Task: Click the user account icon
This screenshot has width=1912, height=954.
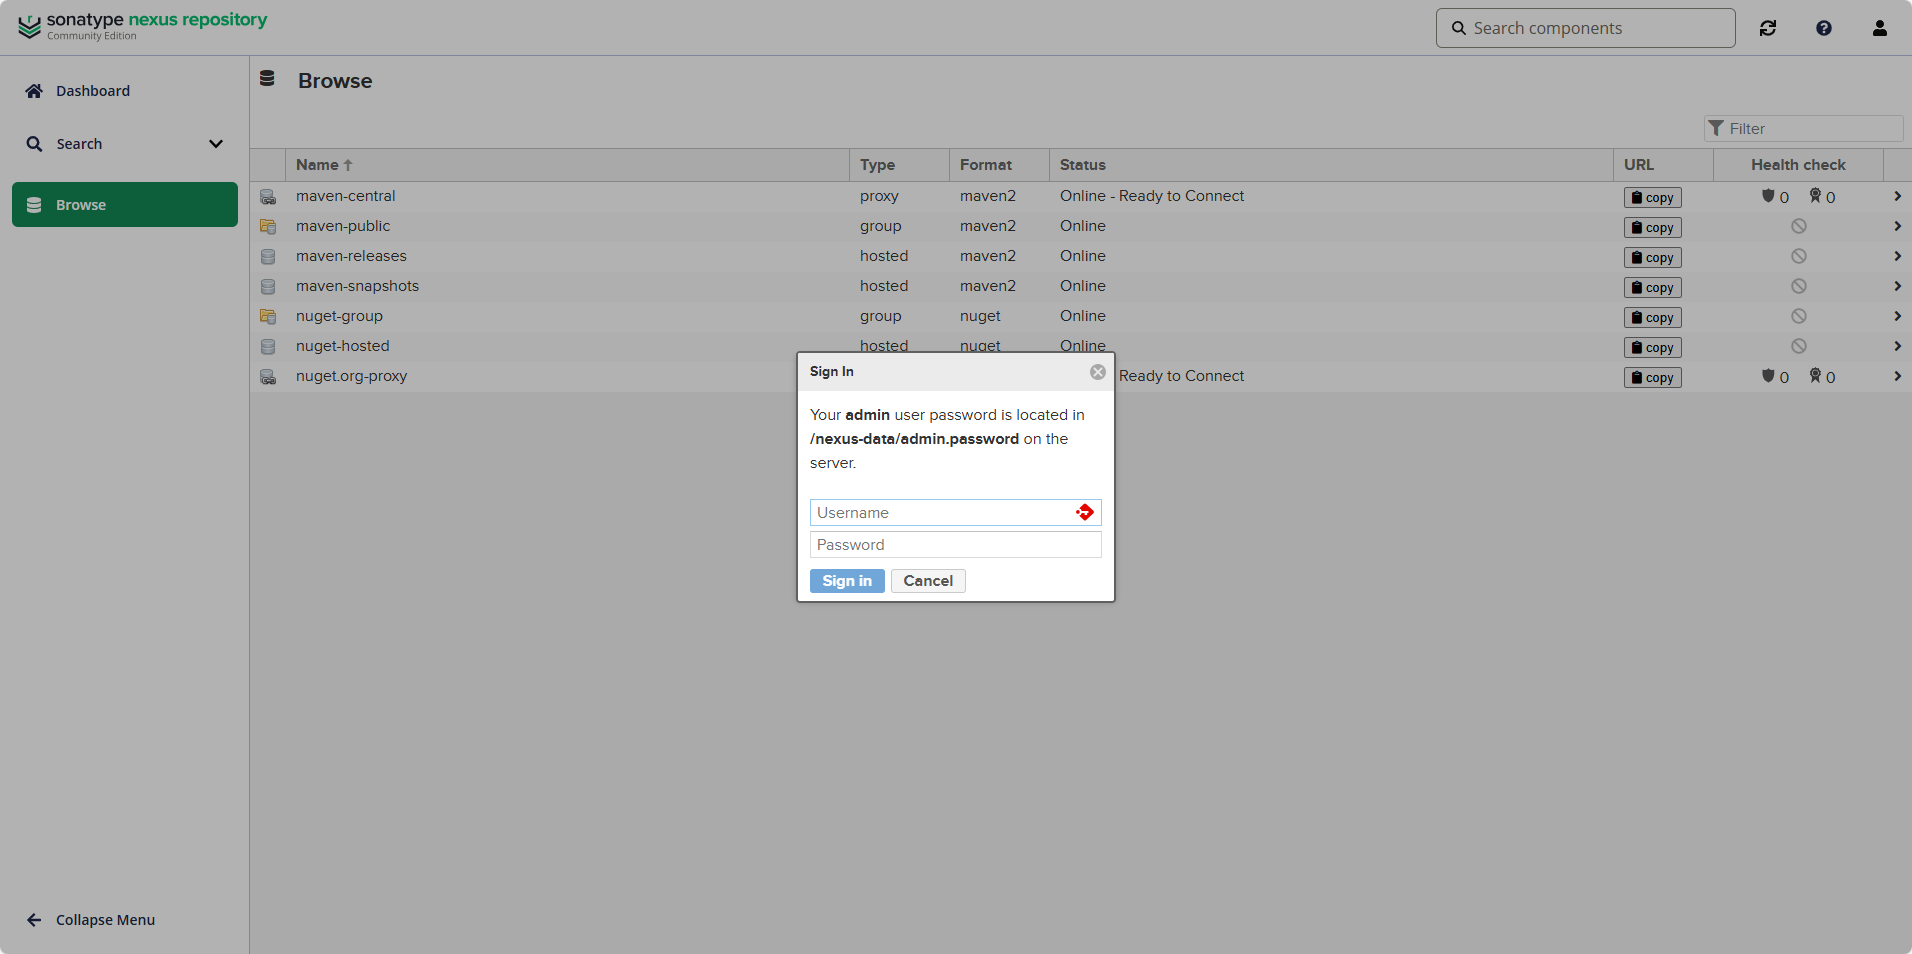Action: pos(1880,28)
